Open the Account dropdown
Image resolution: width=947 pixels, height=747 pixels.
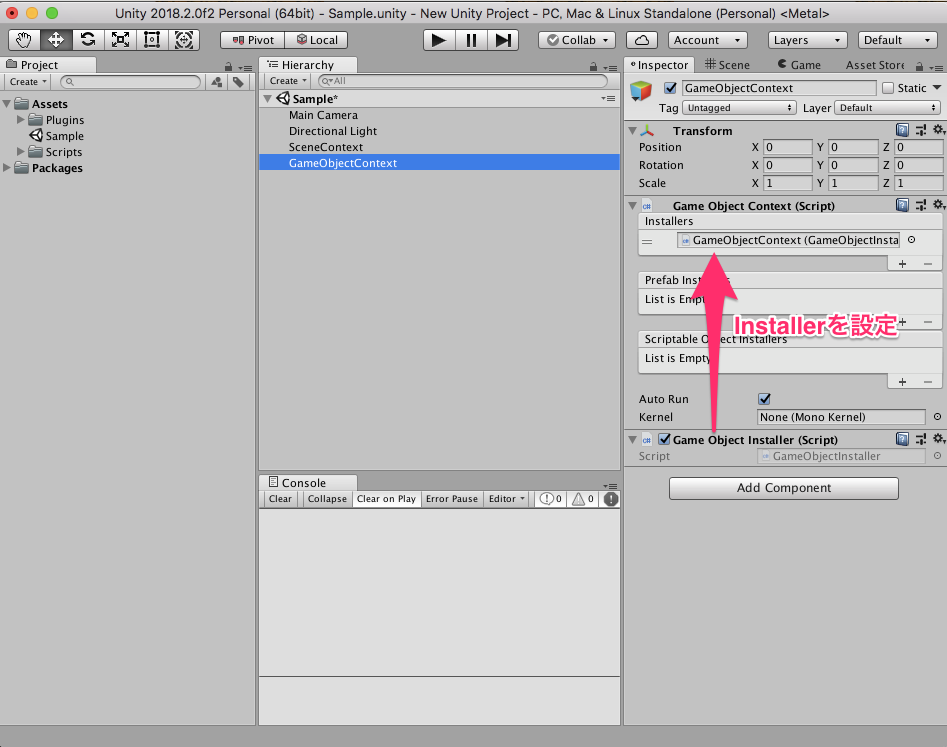(707, 40)
